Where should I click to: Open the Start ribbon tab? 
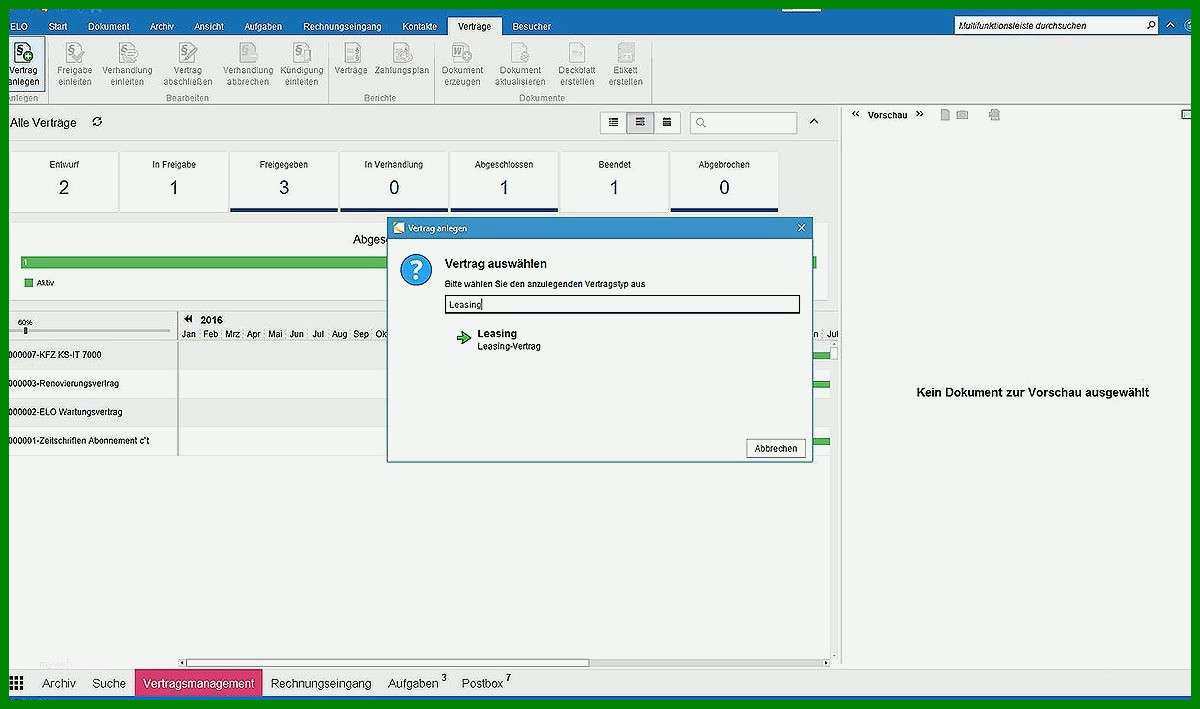pos(58,26)
